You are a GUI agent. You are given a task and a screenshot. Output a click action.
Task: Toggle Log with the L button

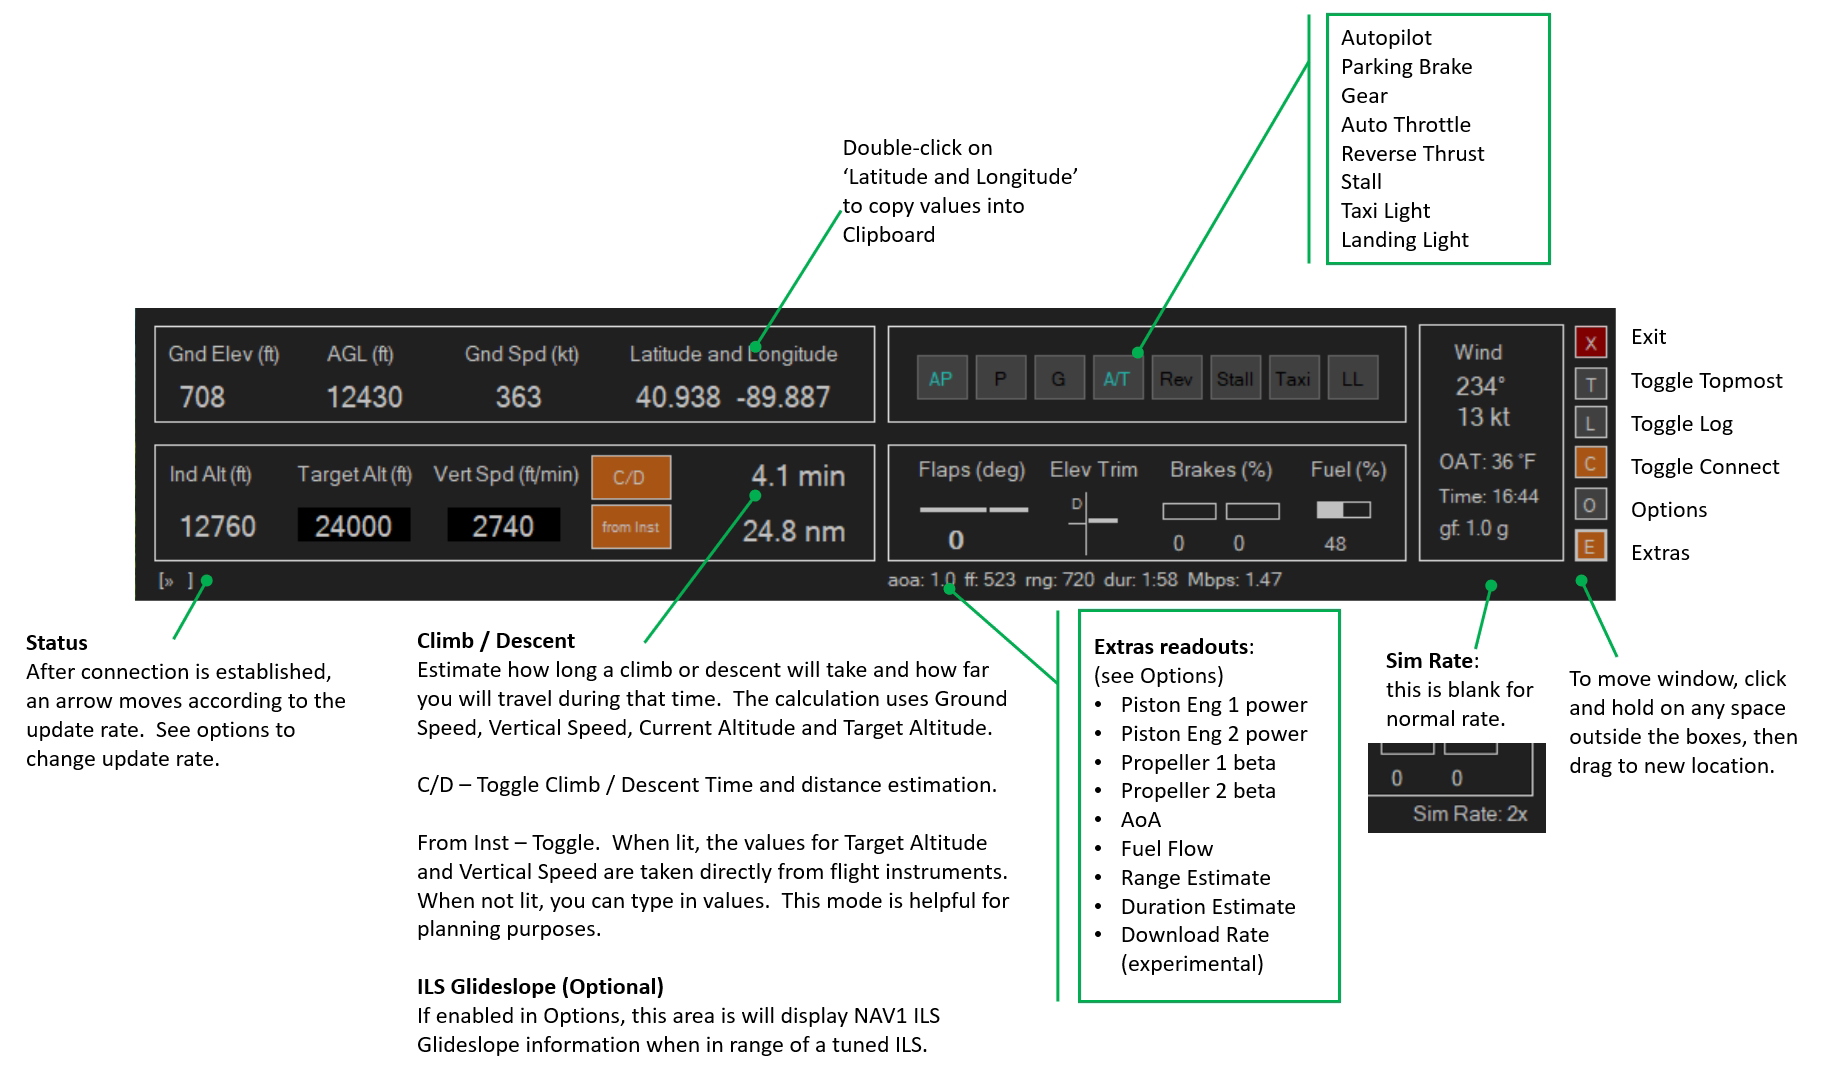tap(1590, 423)
